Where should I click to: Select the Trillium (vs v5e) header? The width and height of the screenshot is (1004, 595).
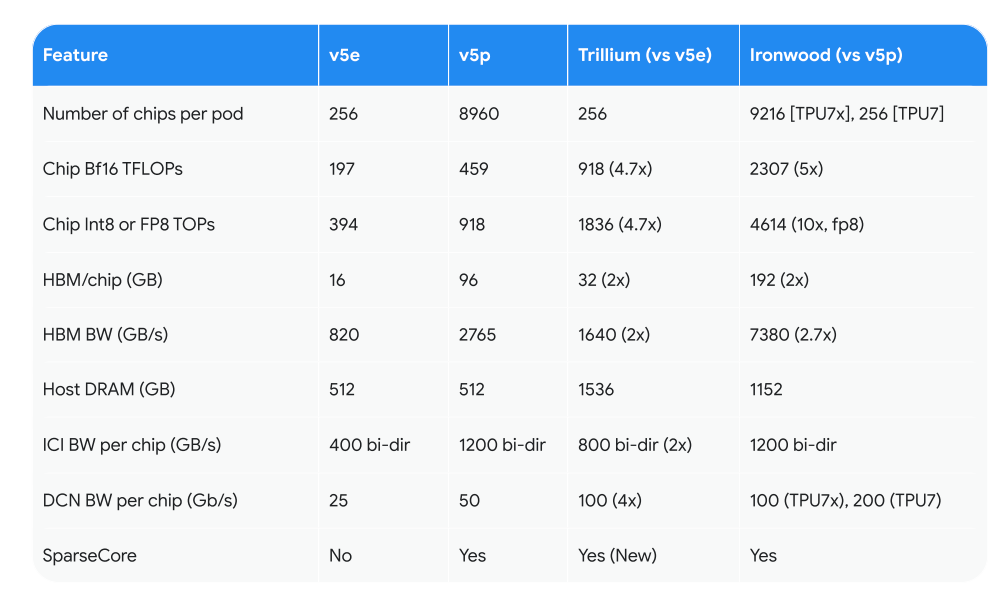(x=644, y=55)
